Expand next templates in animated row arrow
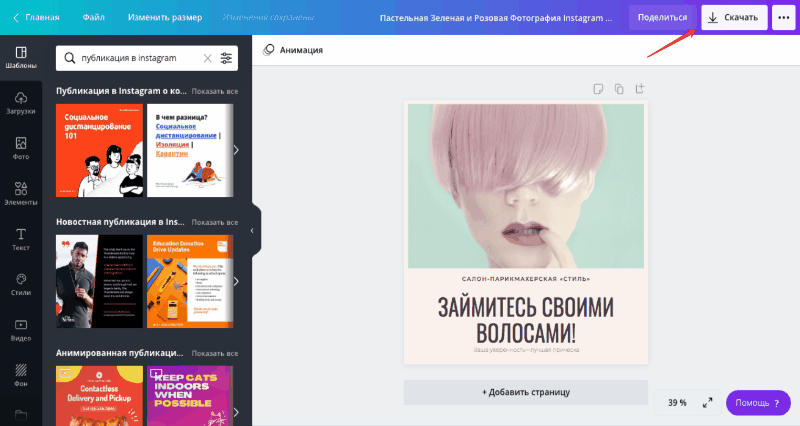800x426 pixels. [236, 412]
